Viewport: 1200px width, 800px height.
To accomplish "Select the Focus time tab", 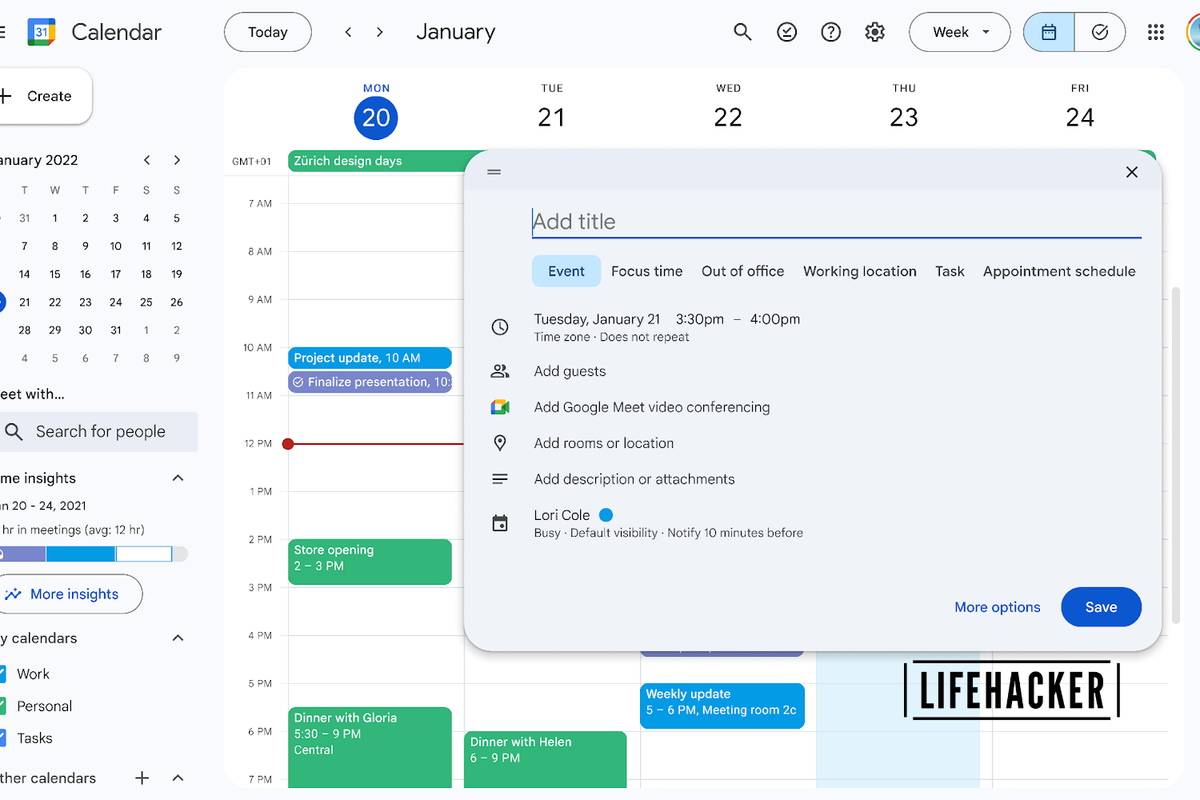I will pos(647,271).
